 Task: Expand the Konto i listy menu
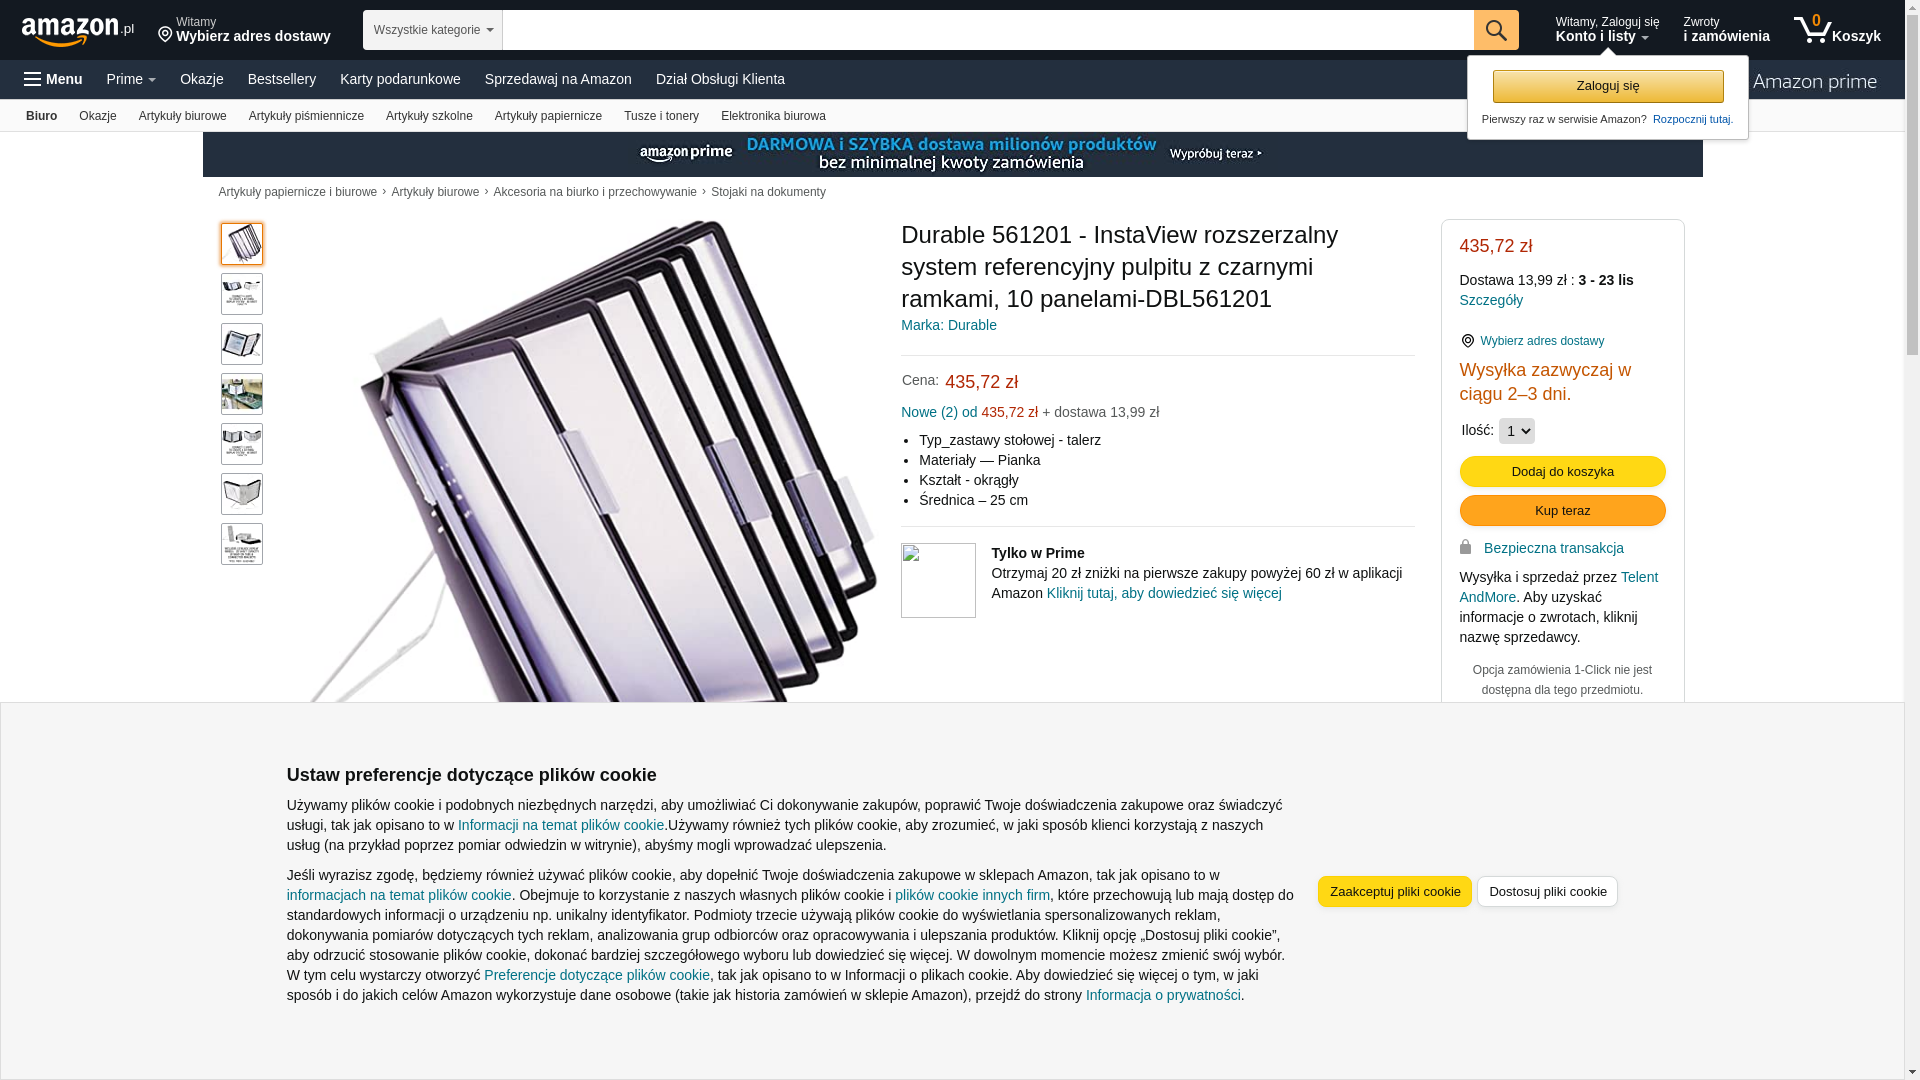(x=1607, y=30)
